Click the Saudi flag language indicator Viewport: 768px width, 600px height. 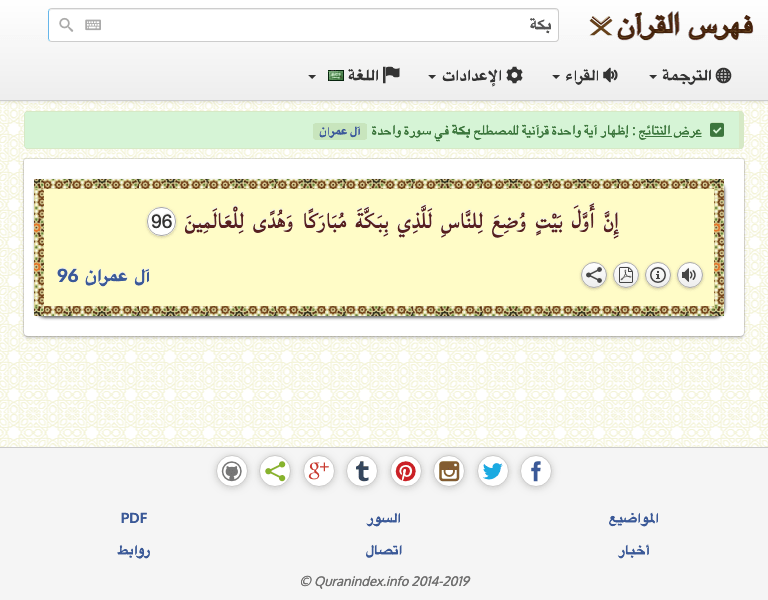[336, 75]
